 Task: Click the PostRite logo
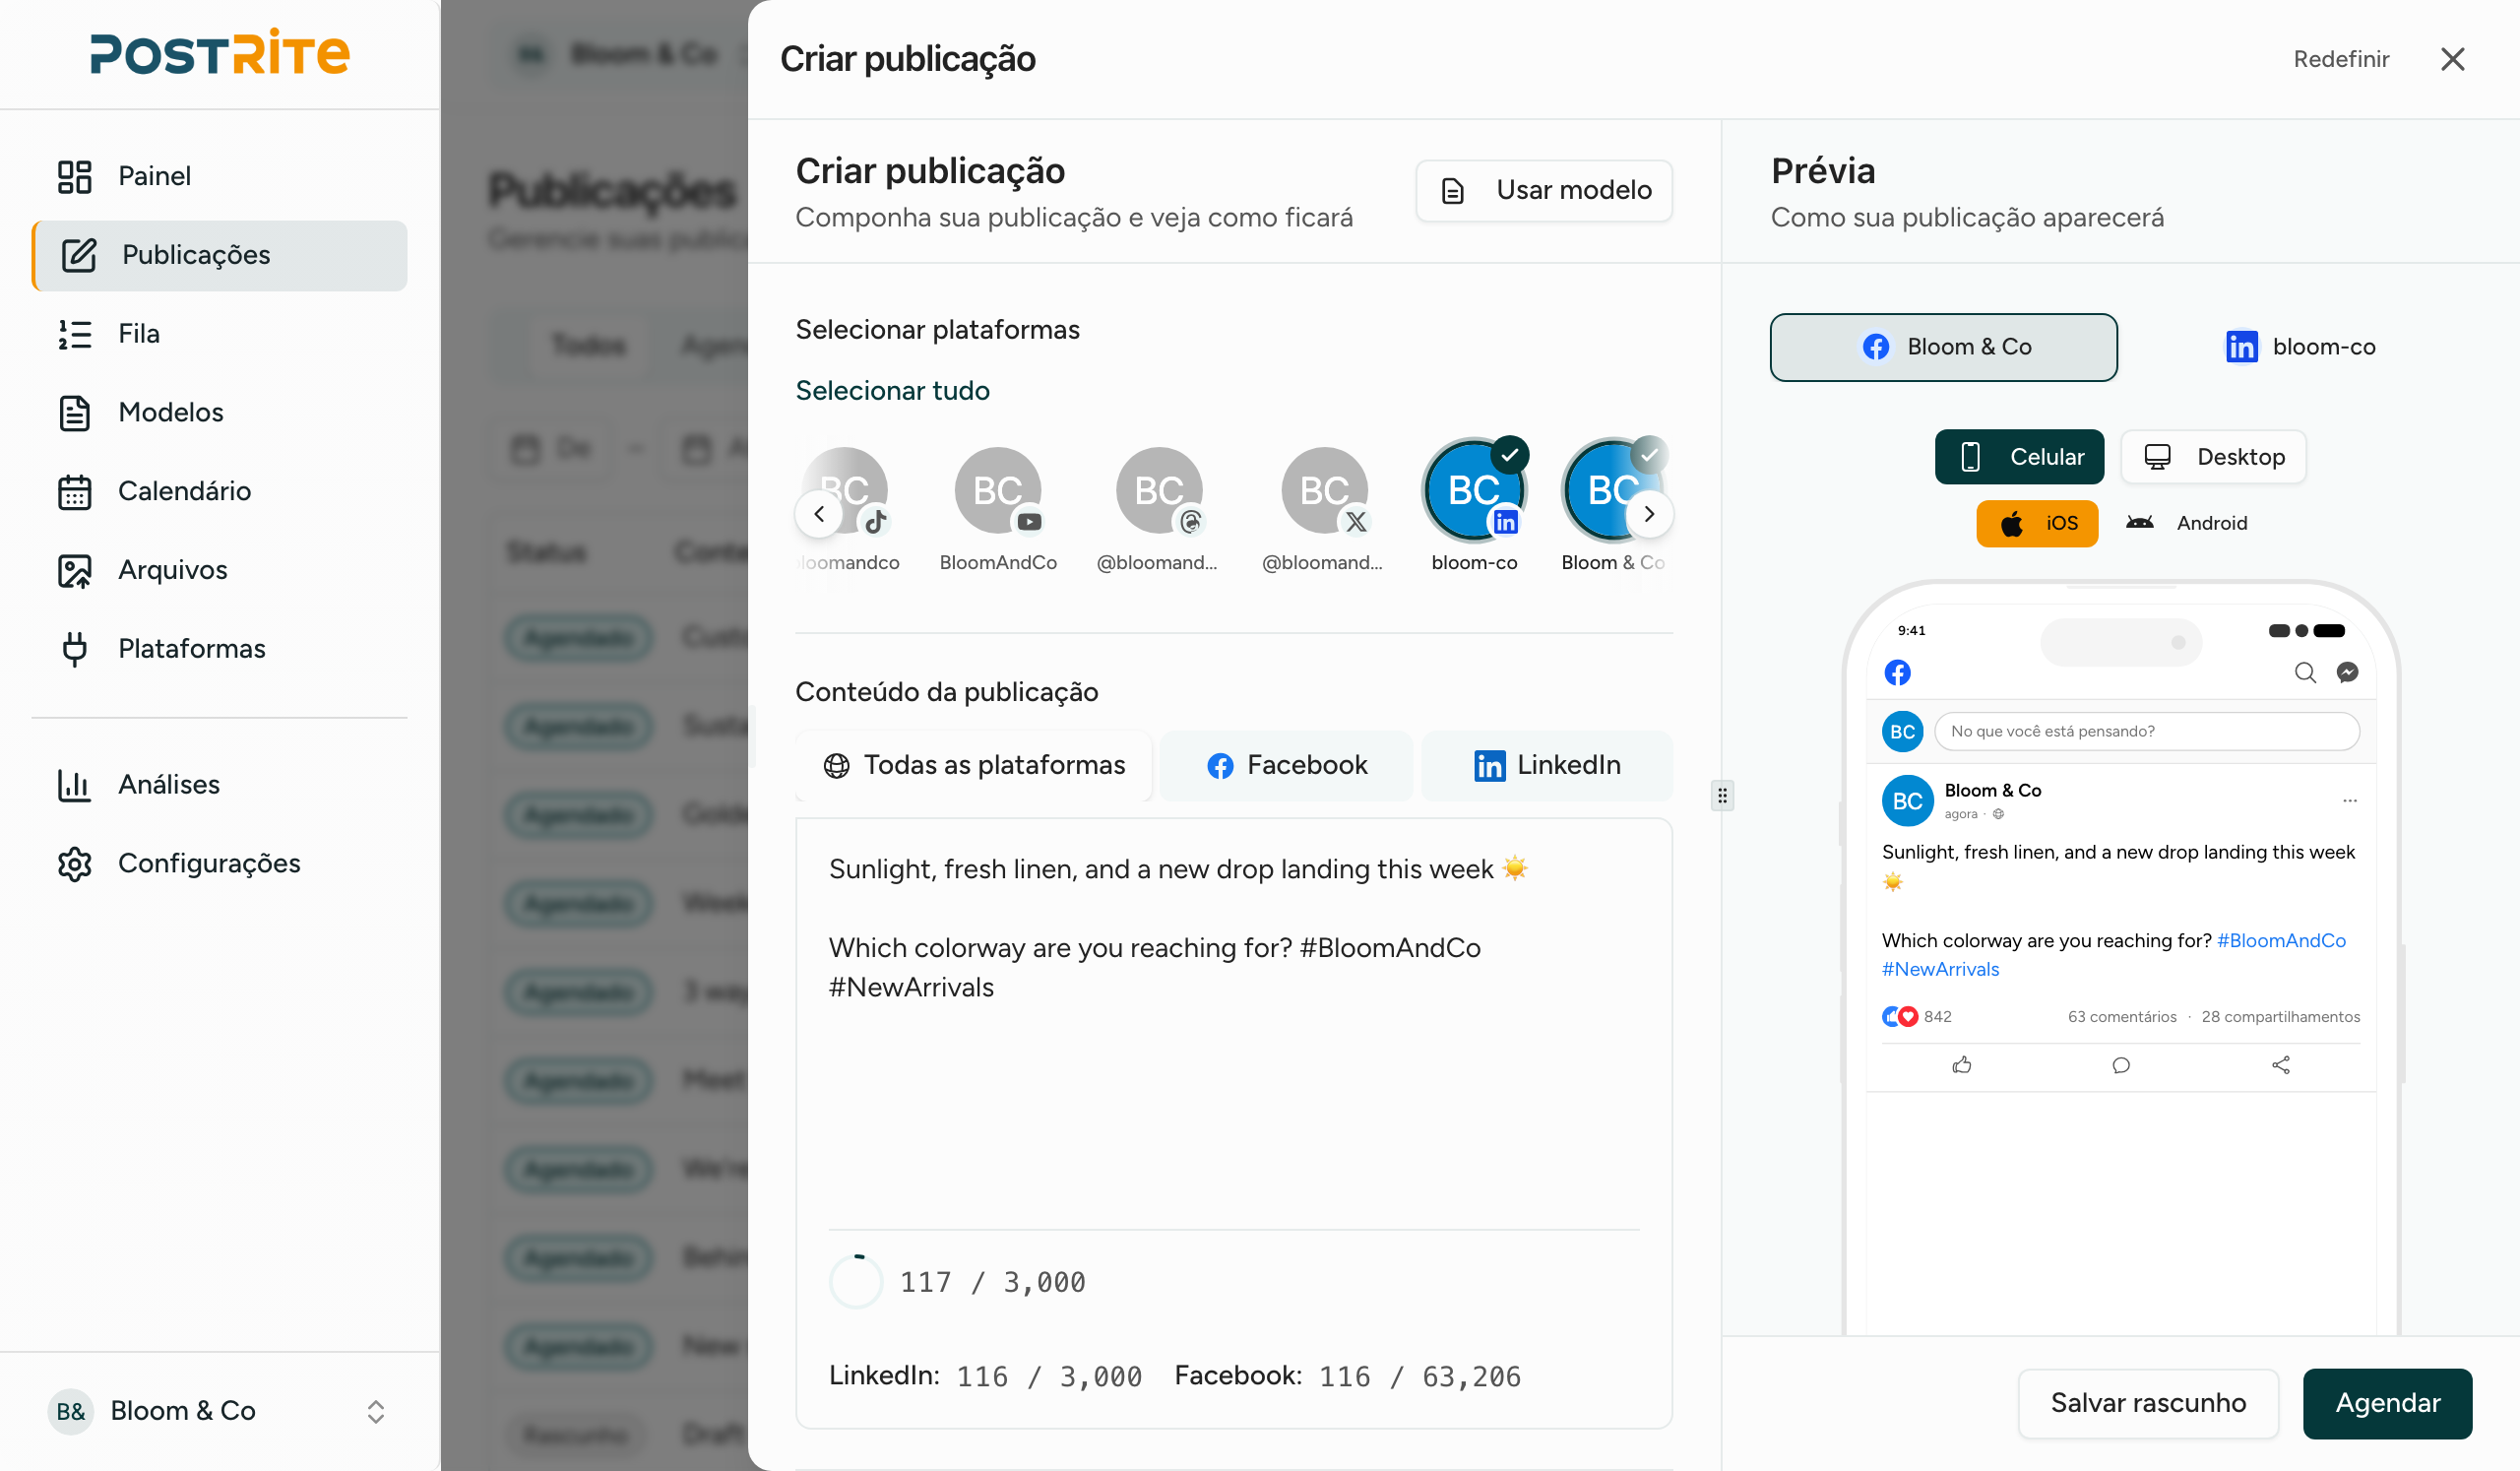219,53
